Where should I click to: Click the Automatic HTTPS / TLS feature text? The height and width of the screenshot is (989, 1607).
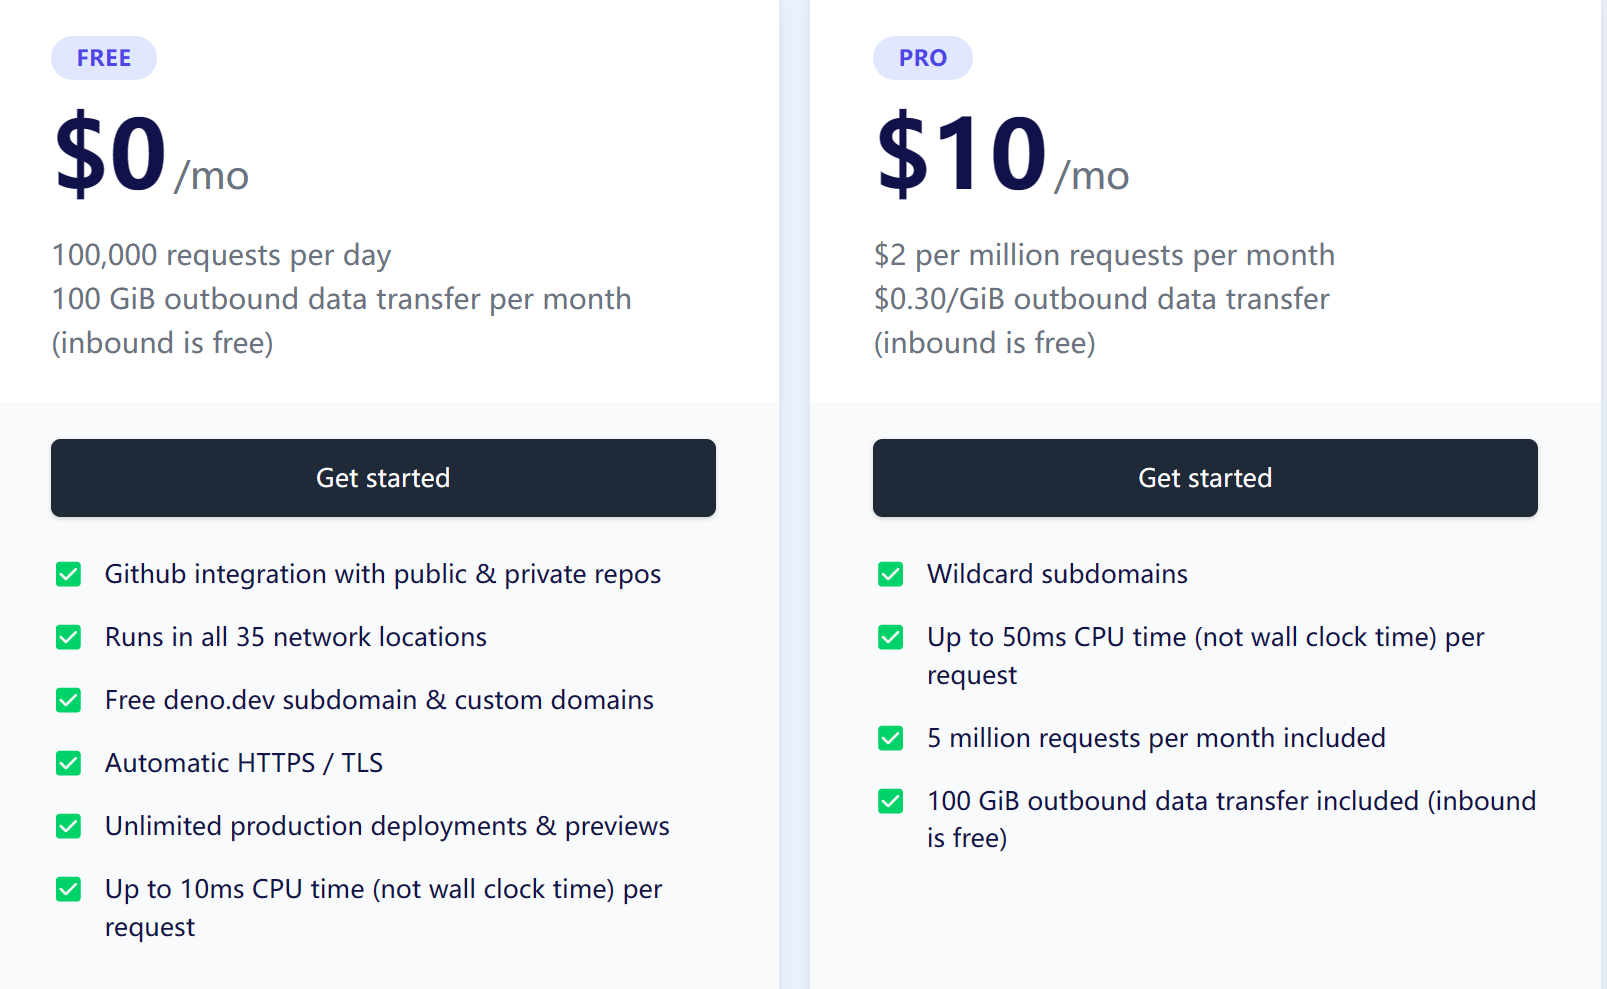(244, 763)
